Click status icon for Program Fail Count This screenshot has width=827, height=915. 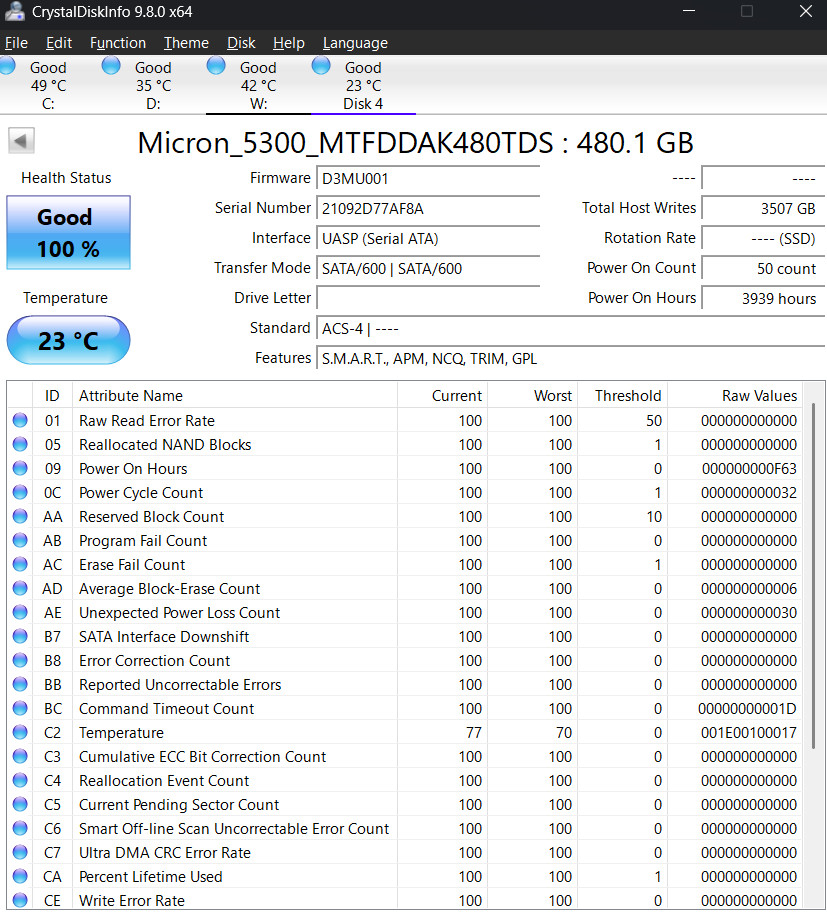pos(20,540)
